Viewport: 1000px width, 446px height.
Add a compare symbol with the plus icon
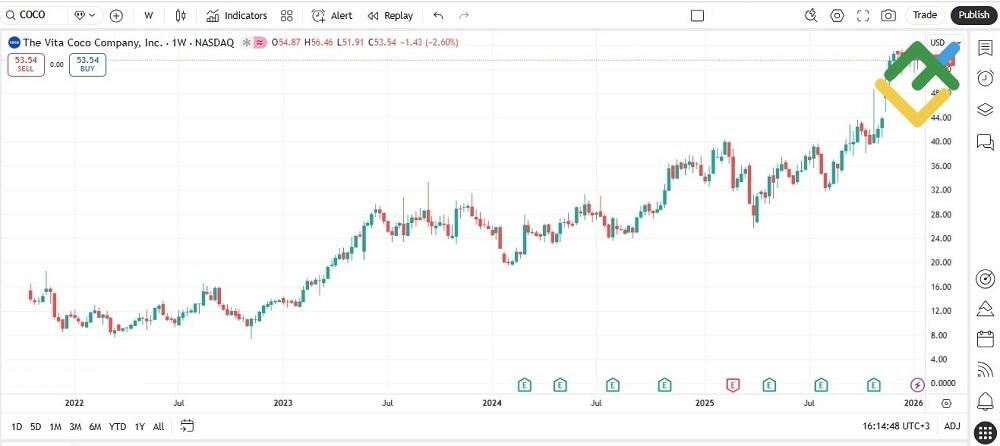click(x=116, y=15)
